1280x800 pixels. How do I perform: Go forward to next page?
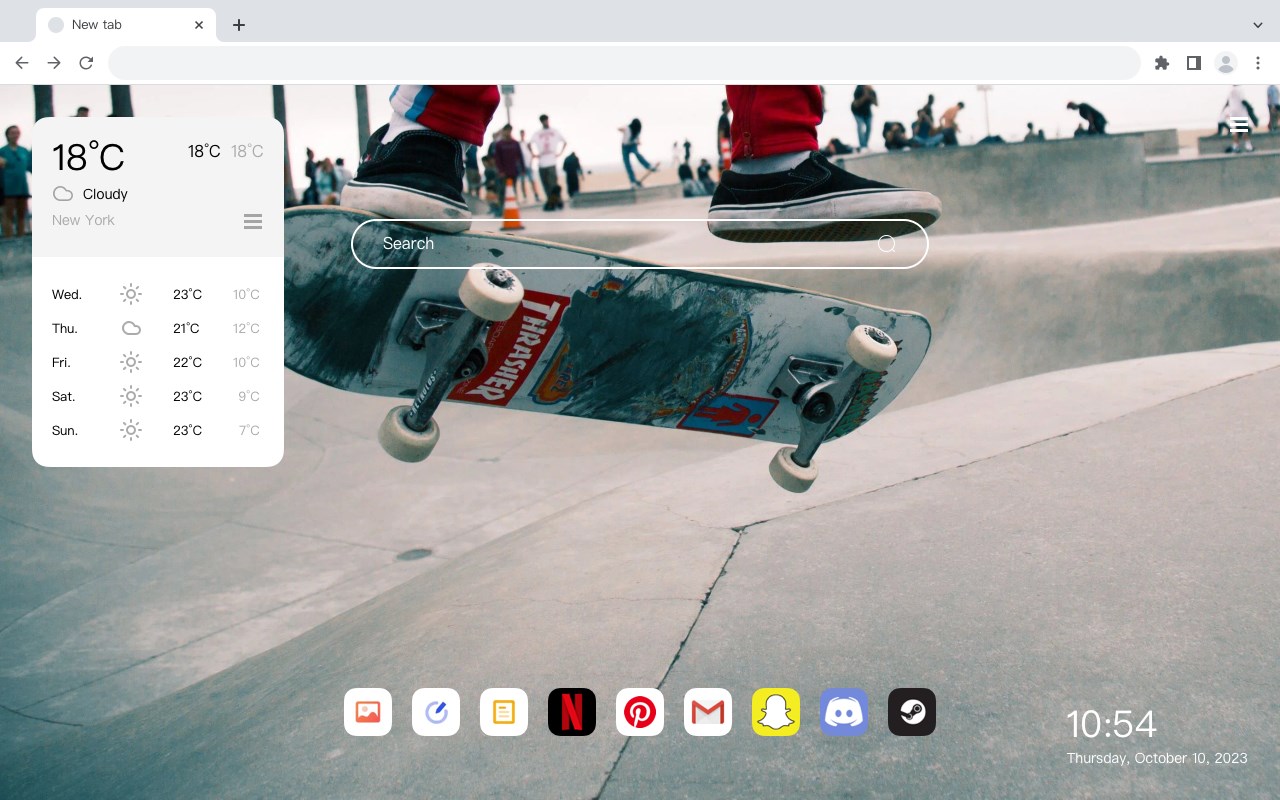pos(54,63)
